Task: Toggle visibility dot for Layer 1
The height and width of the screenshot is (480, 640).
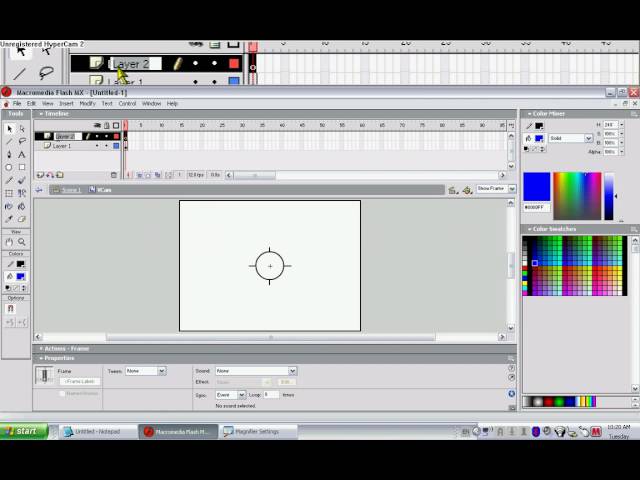Action: point(97,146)
